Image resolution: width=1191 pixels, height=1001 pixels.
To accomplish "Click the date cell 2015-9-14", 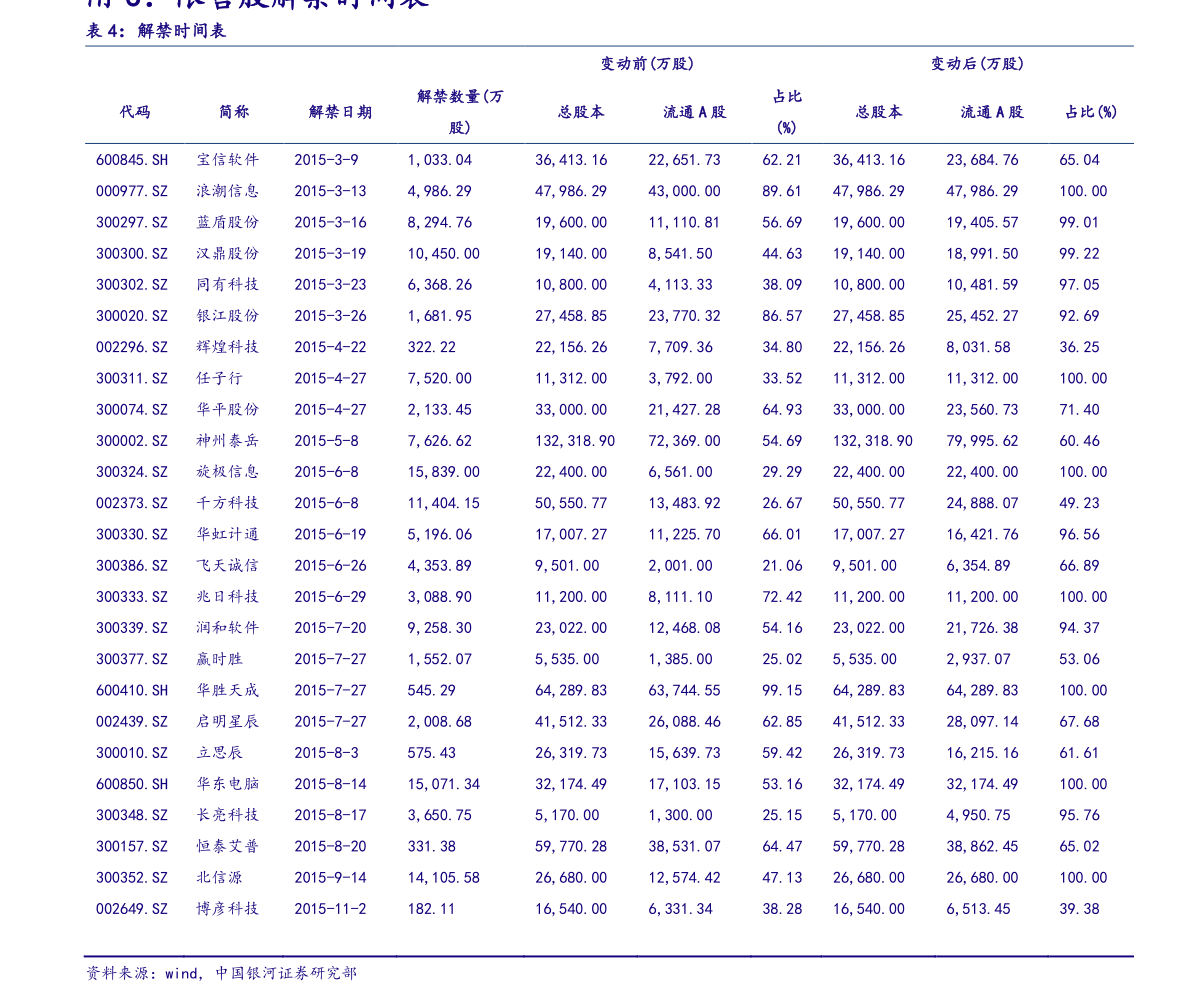I will (330, 878).
